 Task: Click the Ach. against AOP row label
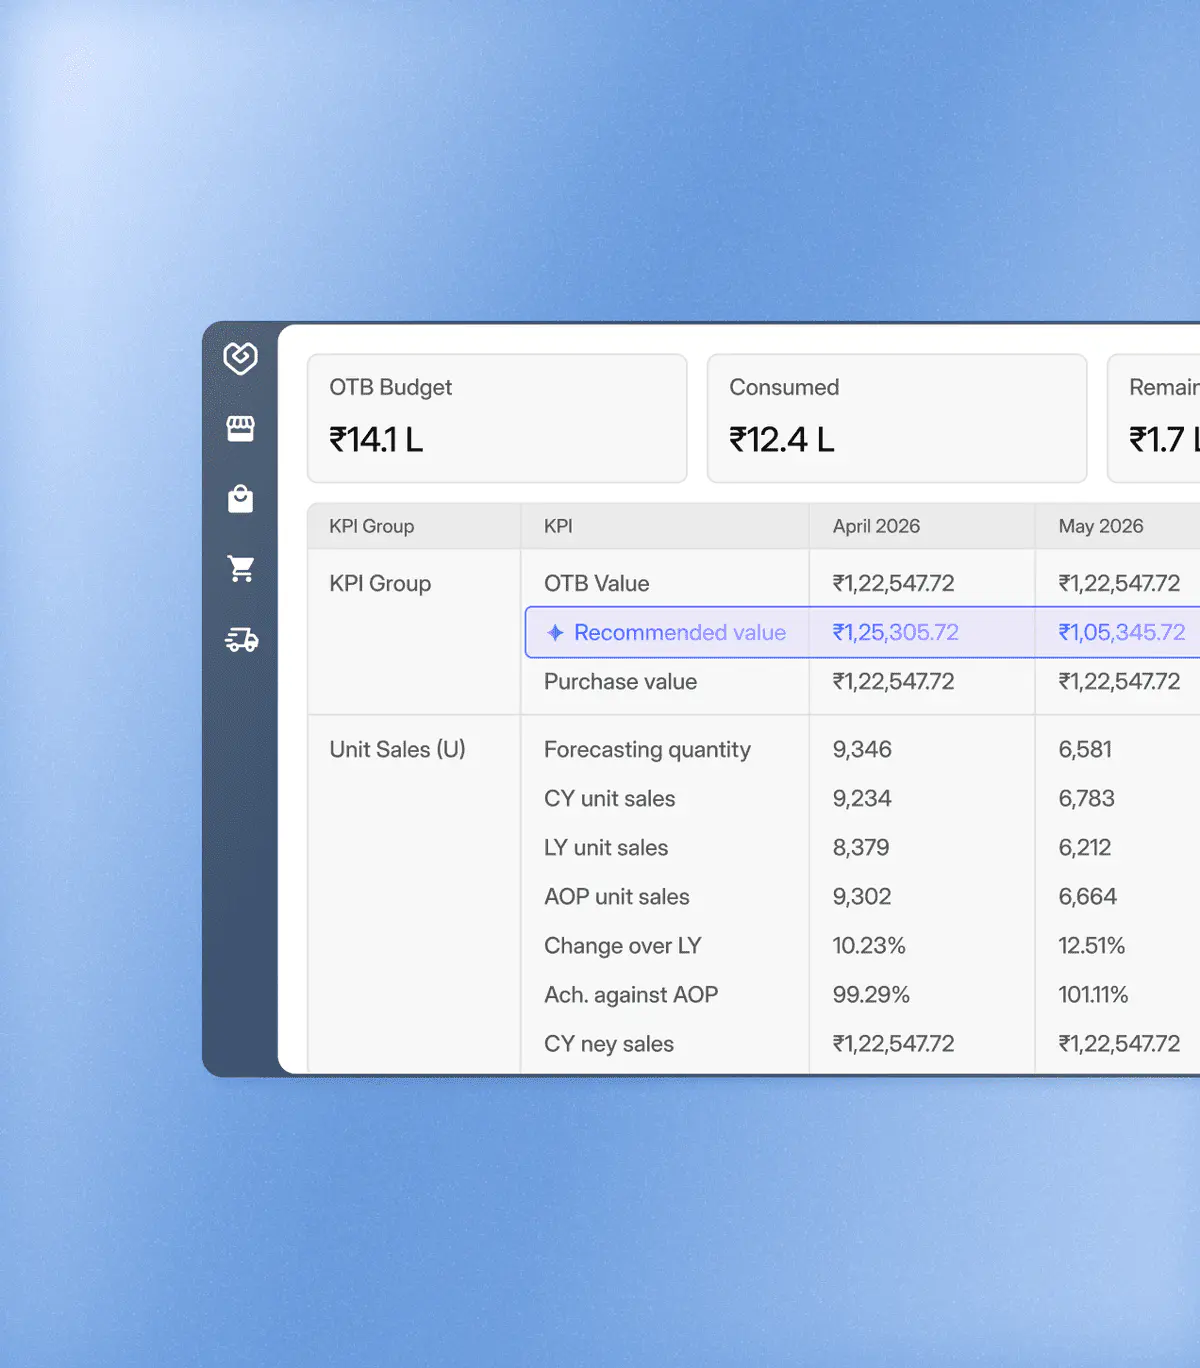pos(631,995)
